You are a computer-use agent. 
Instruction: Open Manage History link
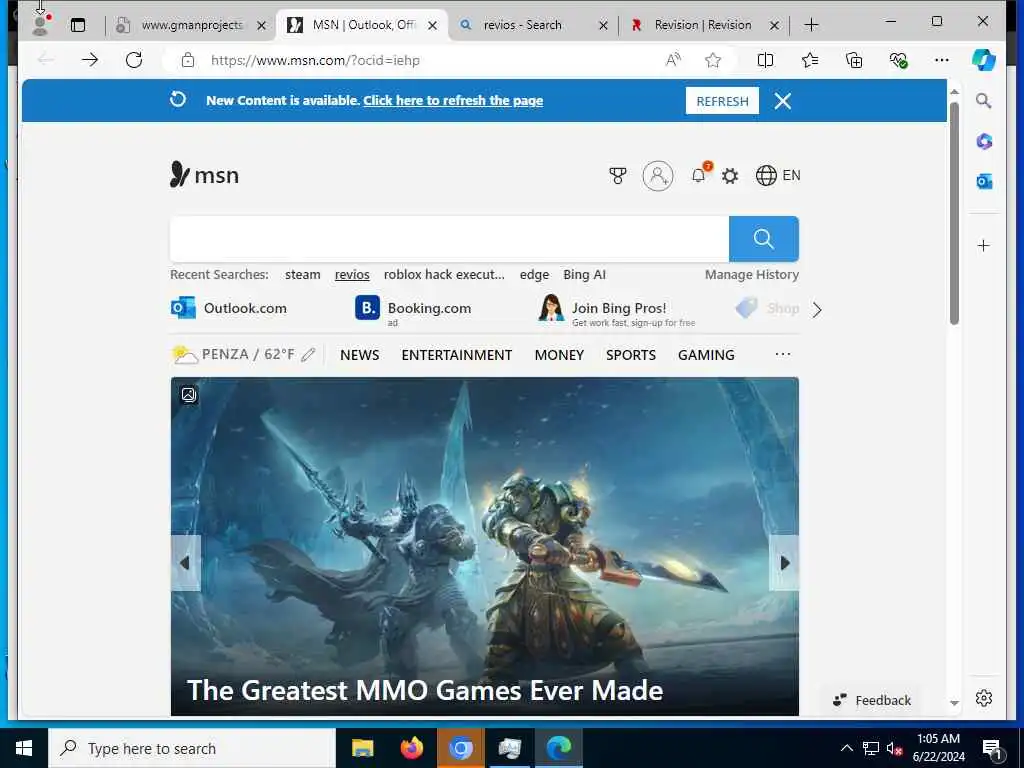(752, 274)
